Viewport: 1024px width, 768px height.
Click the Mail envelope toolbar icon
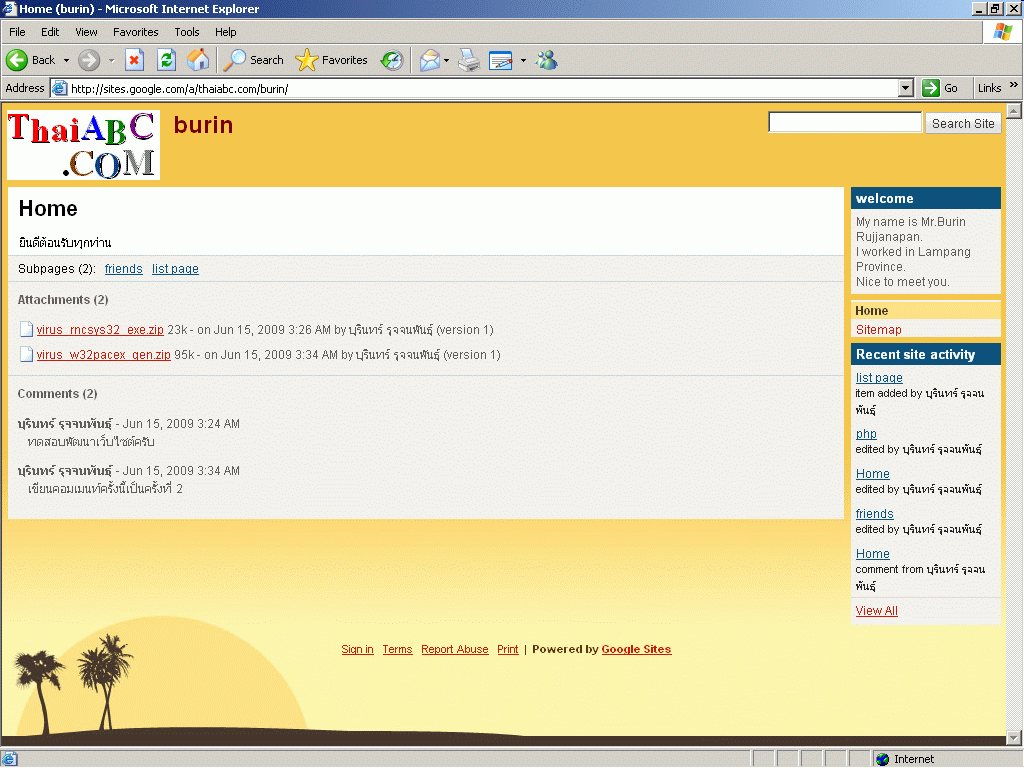tap(429, 60)
